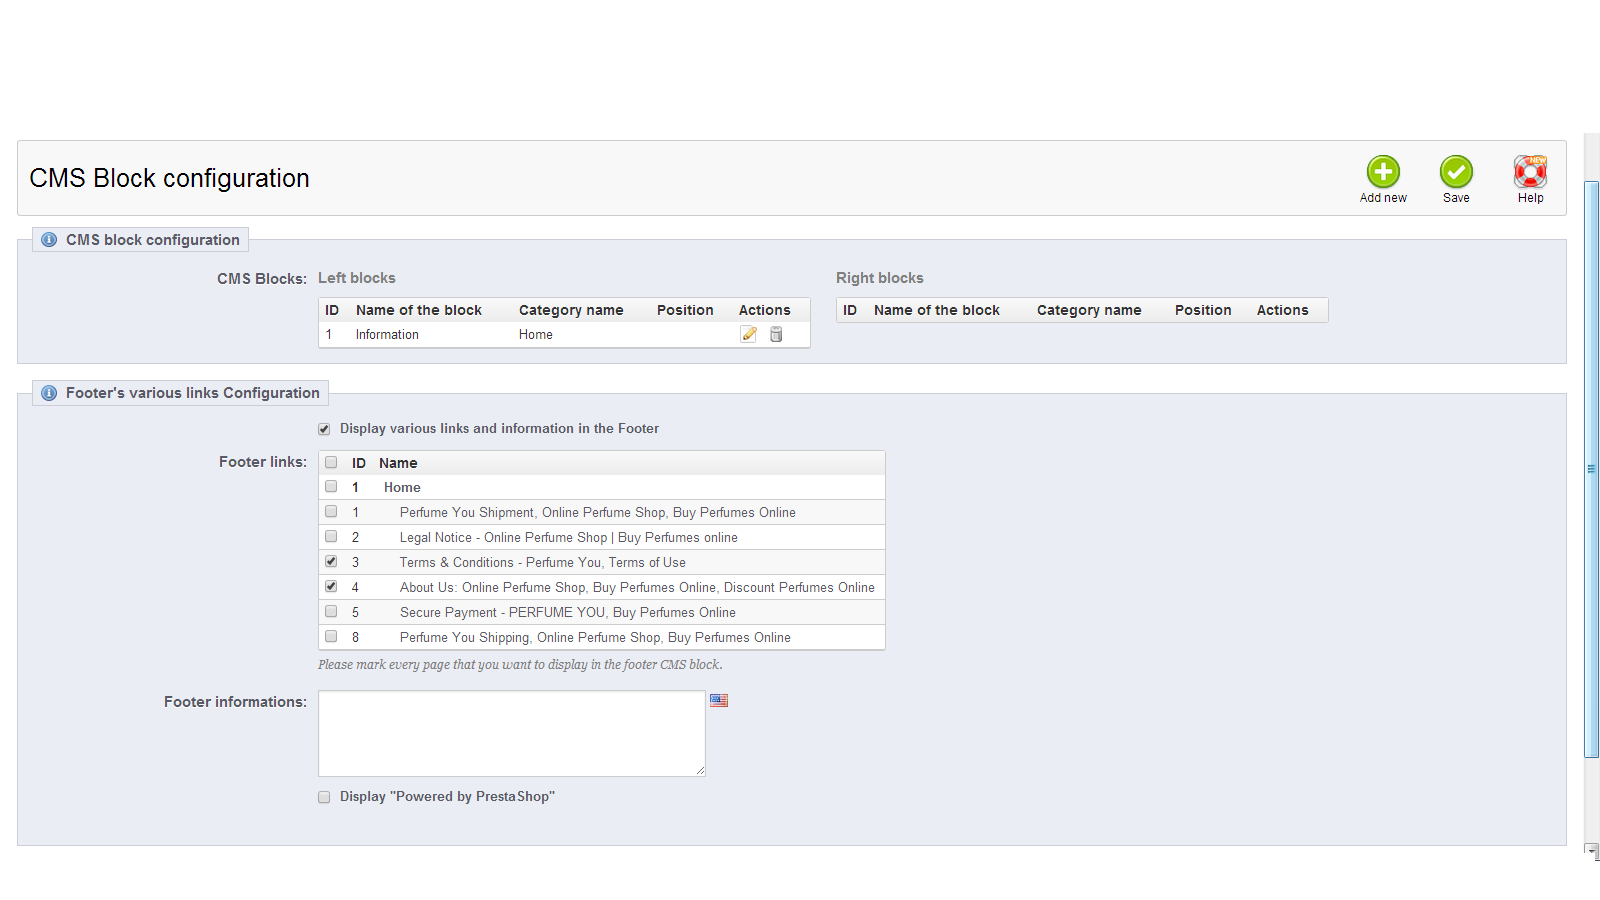
Task: Check the Perfume You Shipping checkbox
Action: coord(331,637)
